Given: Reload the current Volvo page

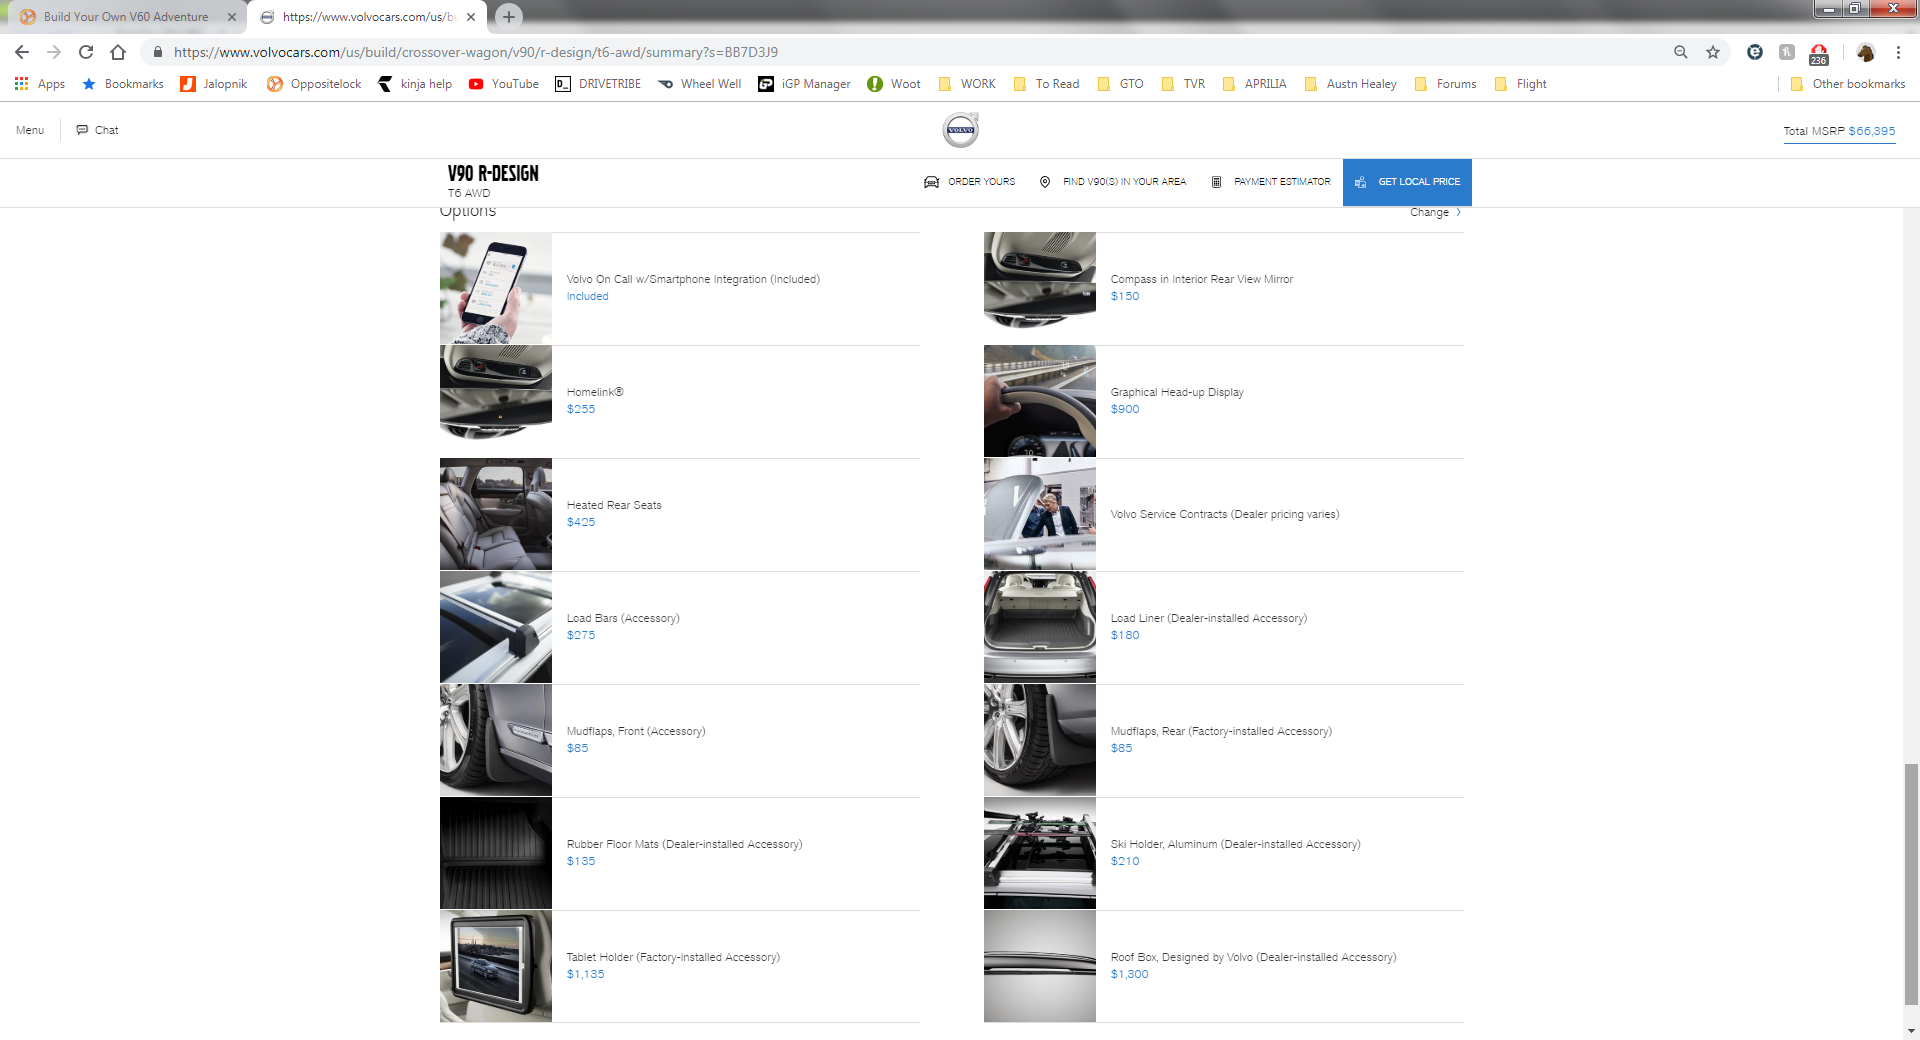Looking at the screenshot, I should coord(86,52).
